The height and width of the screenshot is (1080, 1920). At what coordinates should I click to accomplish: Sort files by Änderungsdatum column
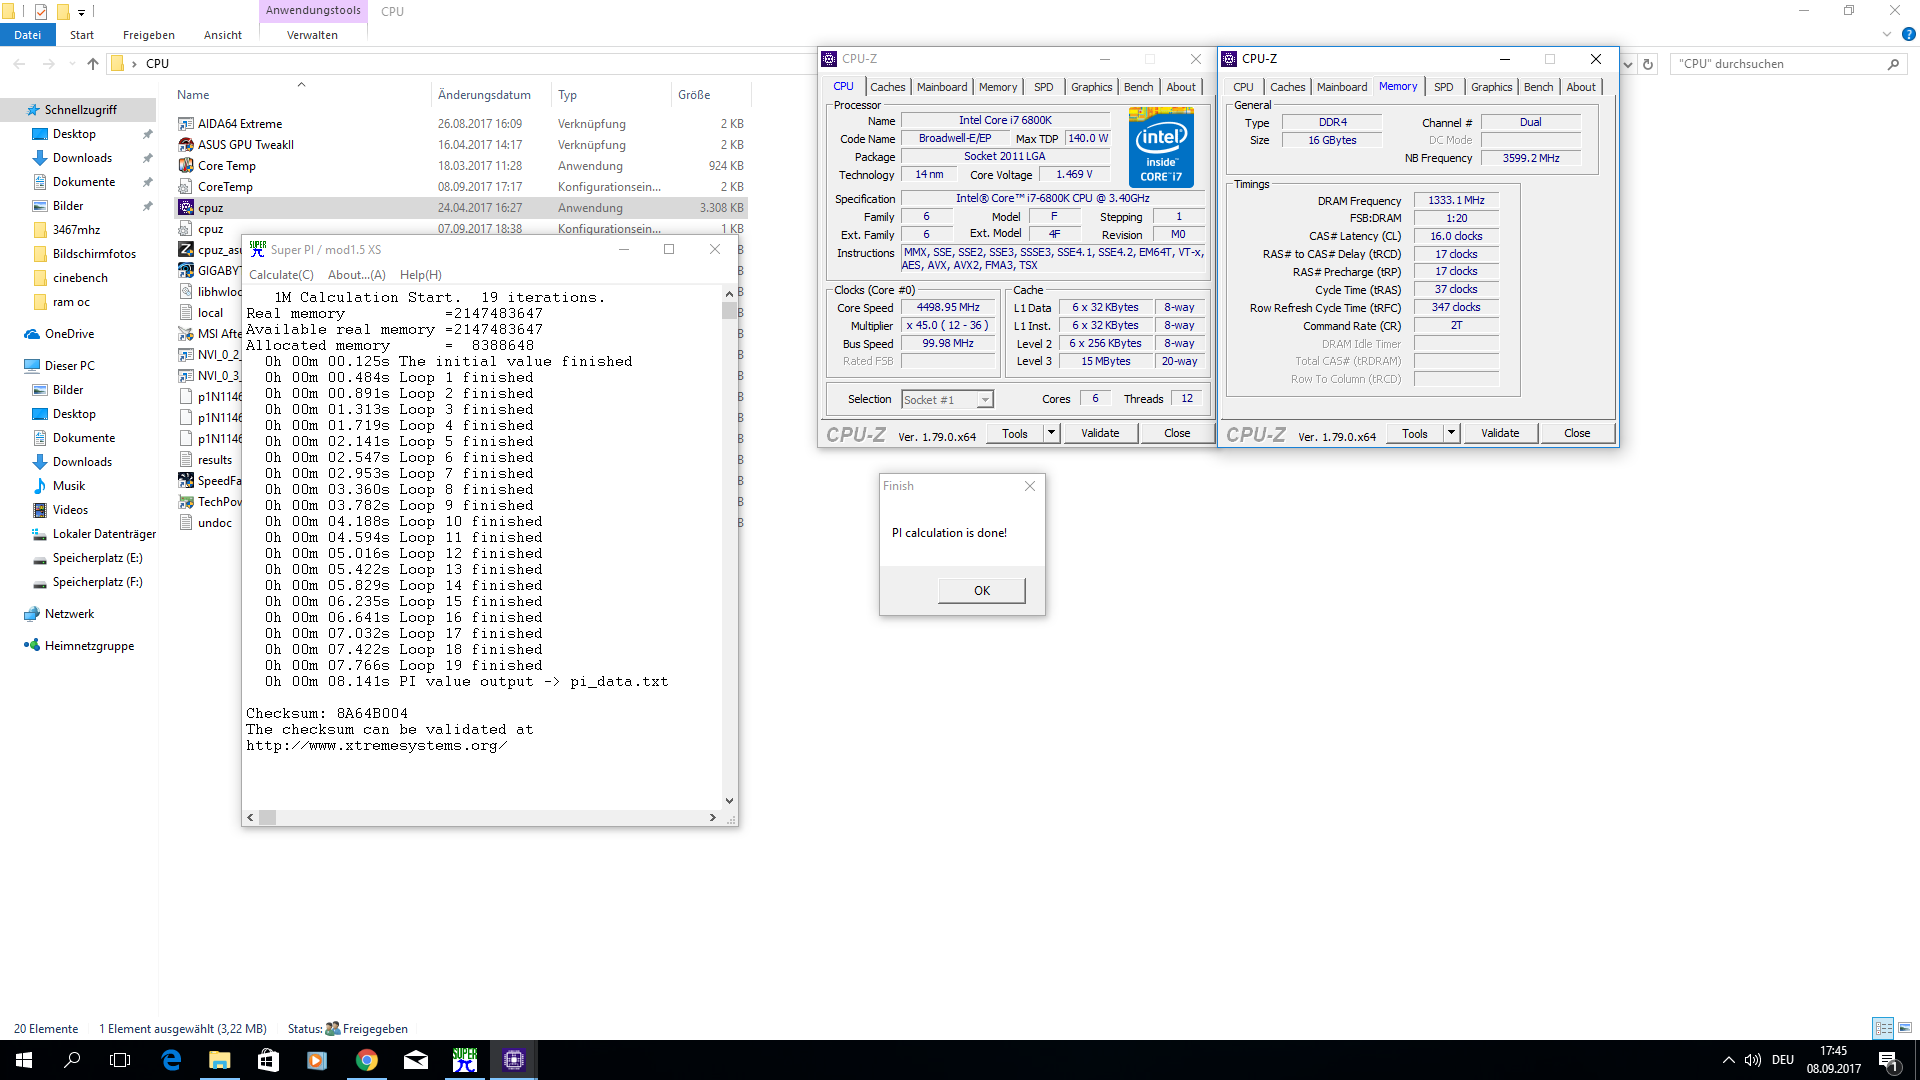484,95
